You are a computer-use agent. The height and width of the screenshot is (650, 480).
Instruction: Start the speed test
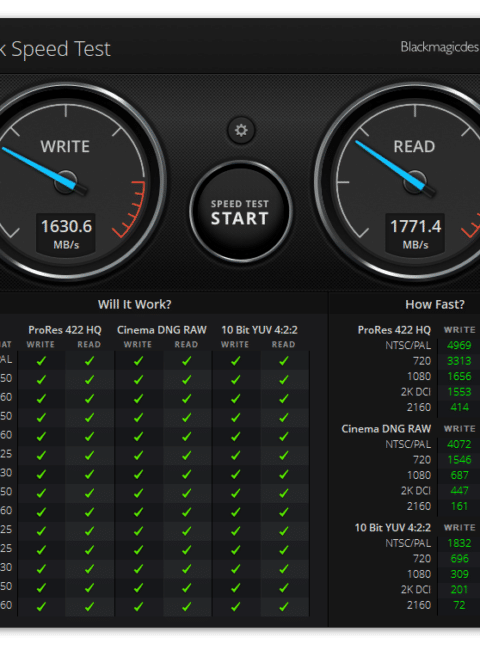[x=240, y=212]
